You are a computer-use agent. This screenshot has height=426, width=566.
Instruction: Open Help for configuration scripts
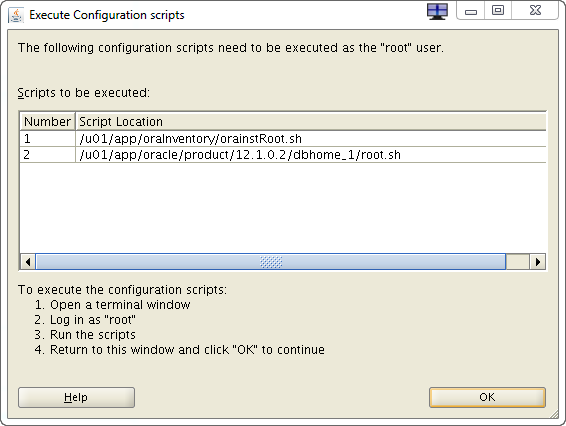coord(76,397)
